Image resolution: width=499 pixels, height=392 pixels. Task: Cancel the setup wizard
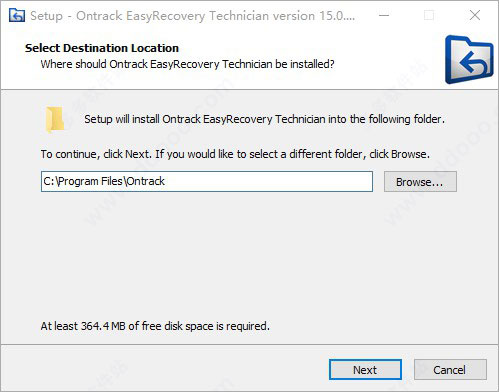(x=450, y=369)
